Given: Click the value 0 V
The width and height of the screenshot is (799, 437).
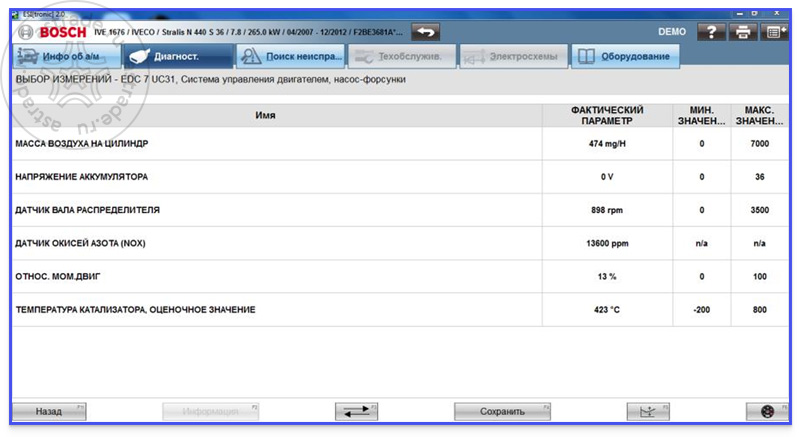Looking at the screenshot, I should (x=607, y=177).
